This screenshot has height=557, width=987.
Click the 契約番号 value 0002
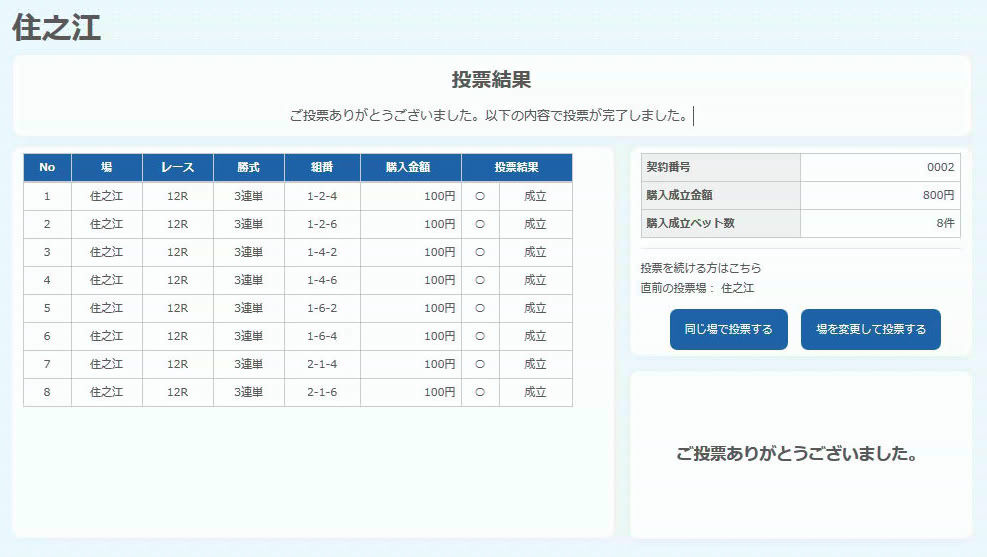click(940, 167)
